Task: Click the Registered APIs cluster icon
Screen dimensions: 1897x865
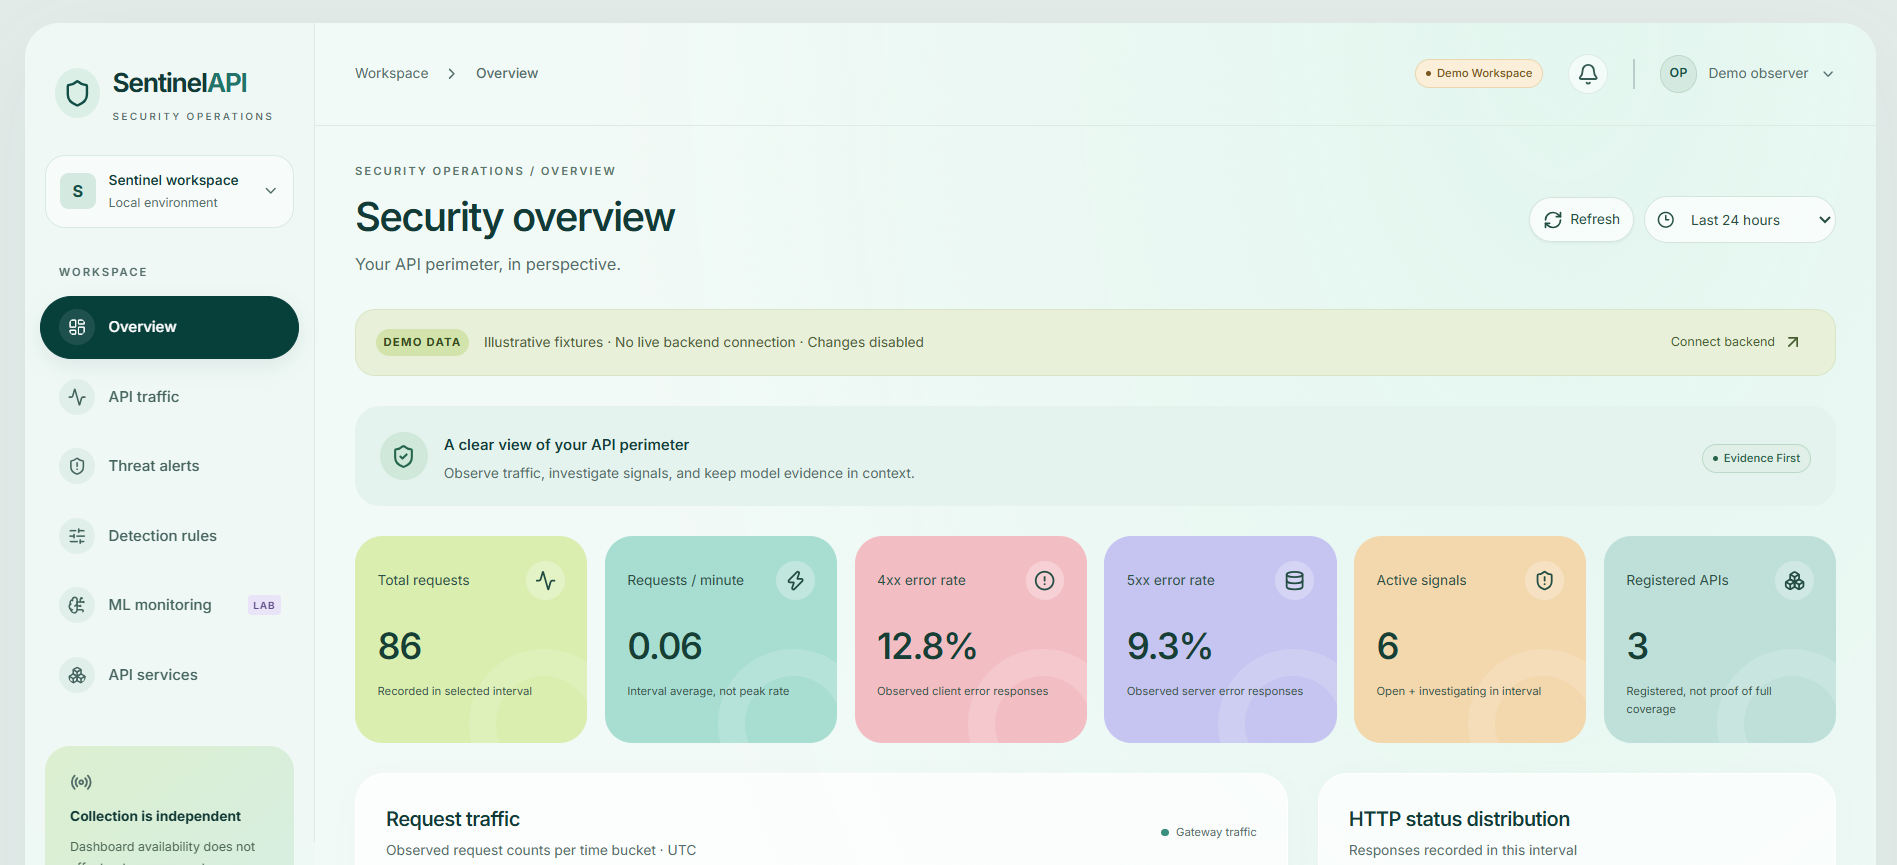Action: click(x=1794, y=580)
